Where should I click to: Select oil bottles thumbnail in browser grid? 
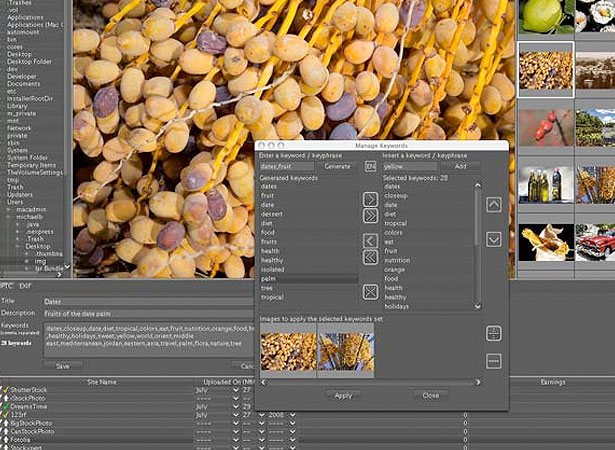546,185
